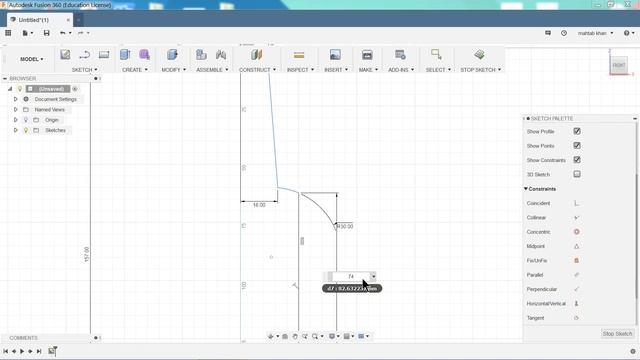The image size is (640, 360).
Task: Toggle Sketches folder visibility bulb
Action: [26, 130]
